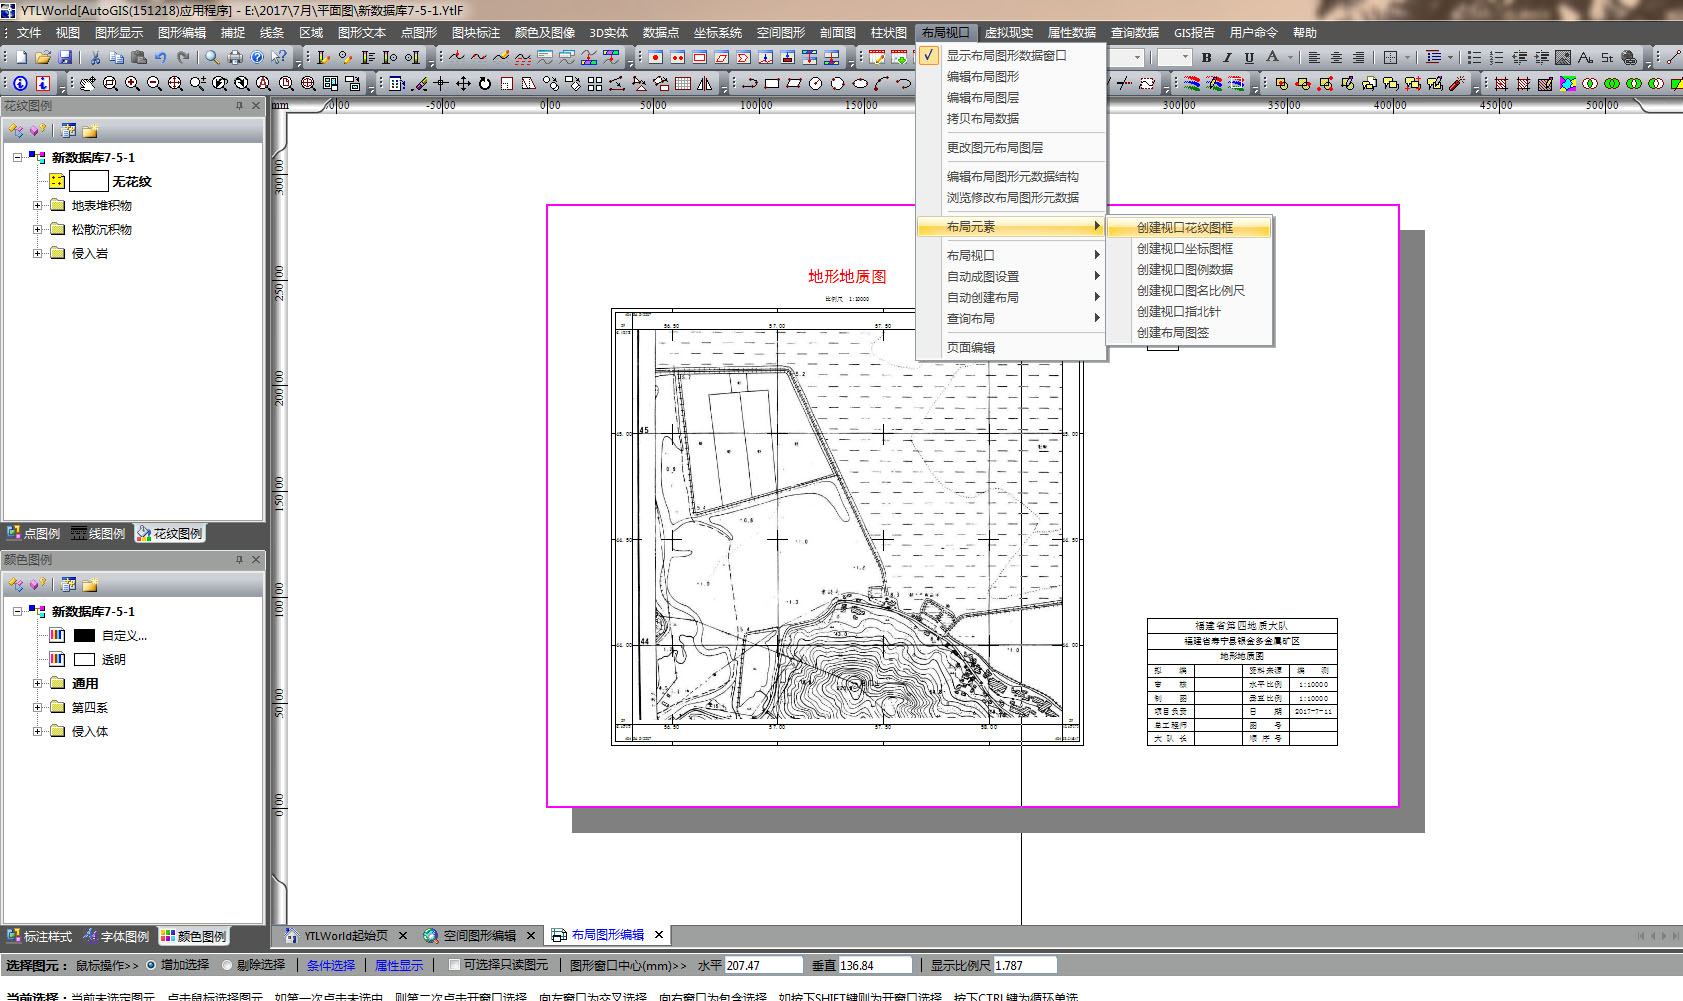This screenshot has width=1683, height=1001.
Task: Toggle bold text formatting
Action: pos(1206,58)
